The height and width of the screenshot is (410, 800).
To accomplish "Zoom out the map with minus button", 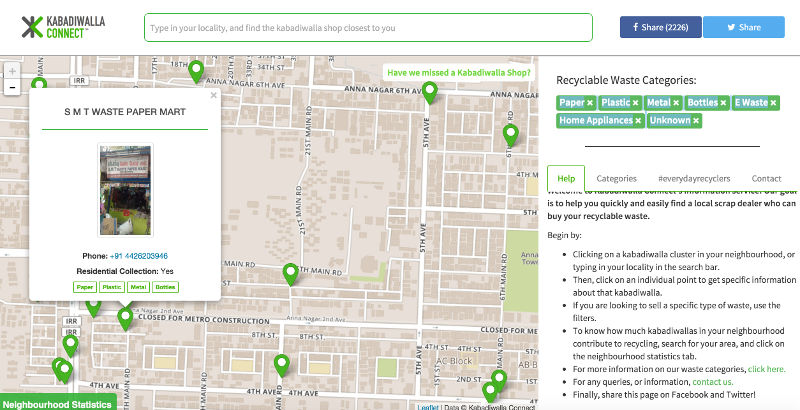I will [x=12, y=87].
